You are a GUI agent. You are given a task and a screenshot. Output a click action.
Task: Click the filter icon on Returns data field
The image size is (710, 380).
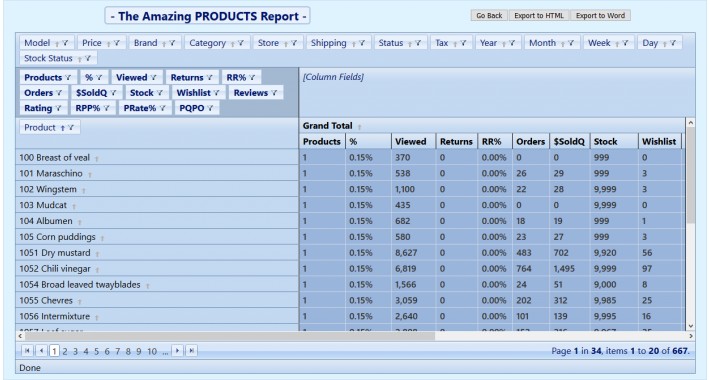click(209, 77)
